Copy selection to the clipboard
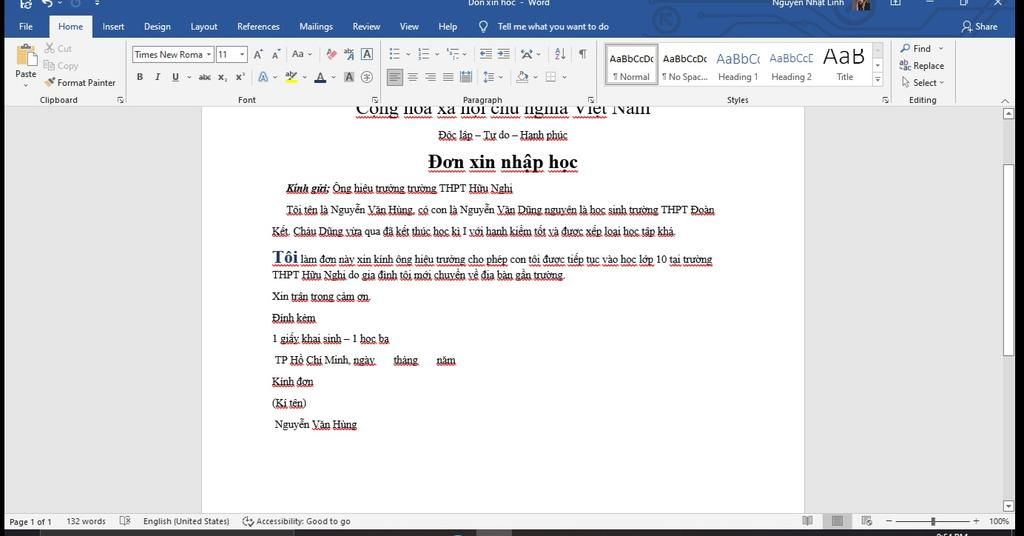The image size is (1024, 536). tap(61, 65)
